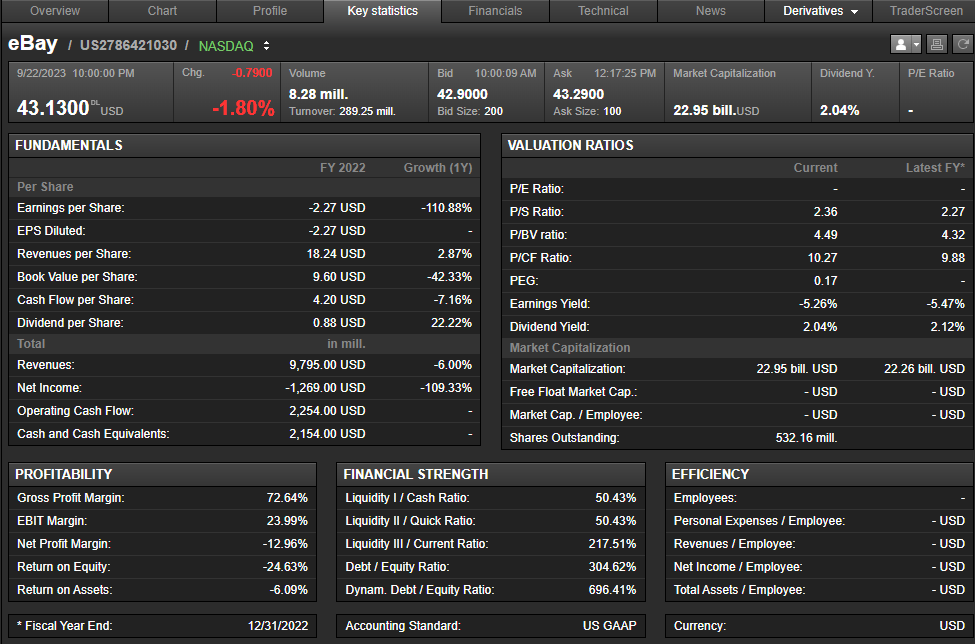Image resolution: width=975 pixels, height=644 pixels.
Task: Click the EPS growth value "-110.88%"
Action: [446, 208]
